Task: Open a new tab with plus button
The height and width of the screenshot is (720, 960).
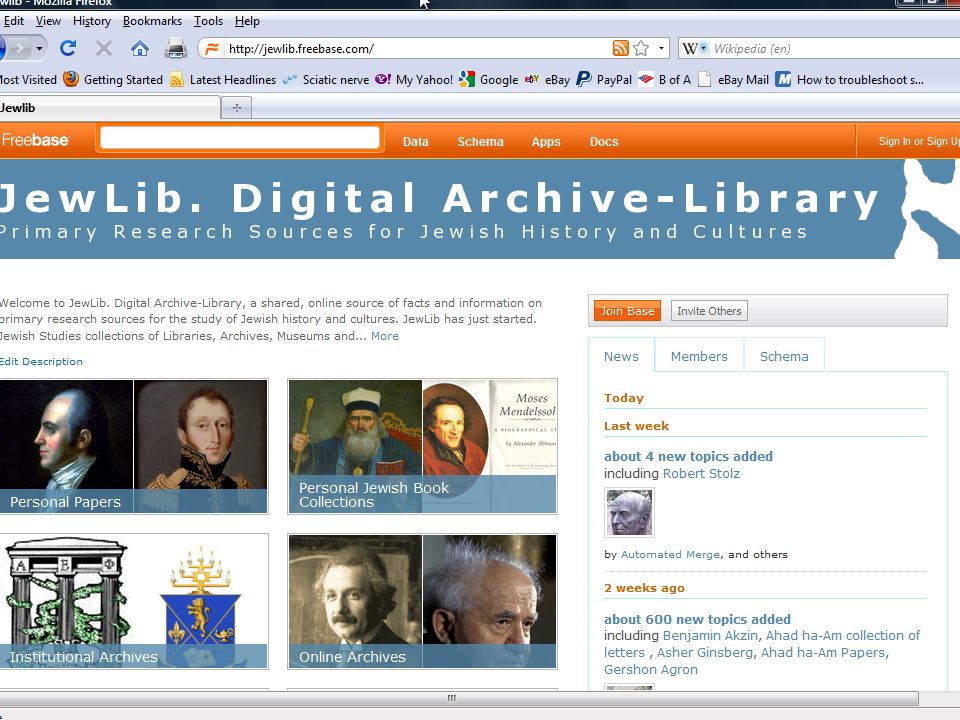Action: (237, 108)
